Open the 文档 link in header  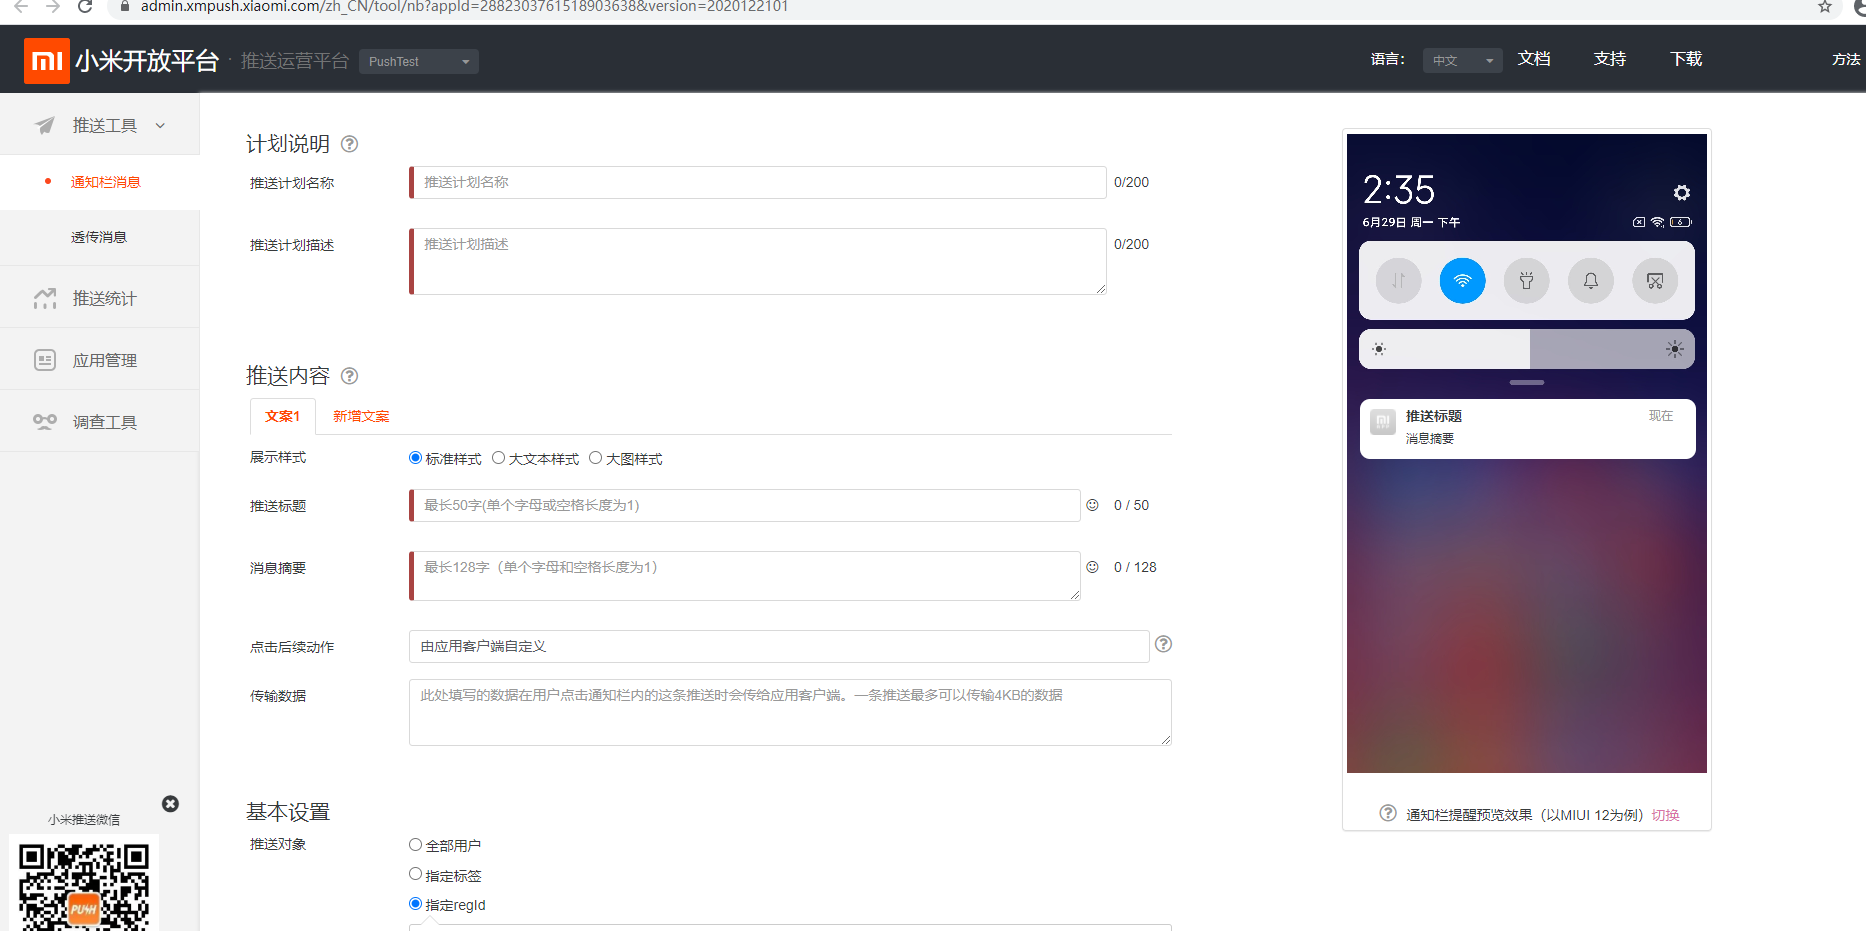click(x=1533, y=59)
